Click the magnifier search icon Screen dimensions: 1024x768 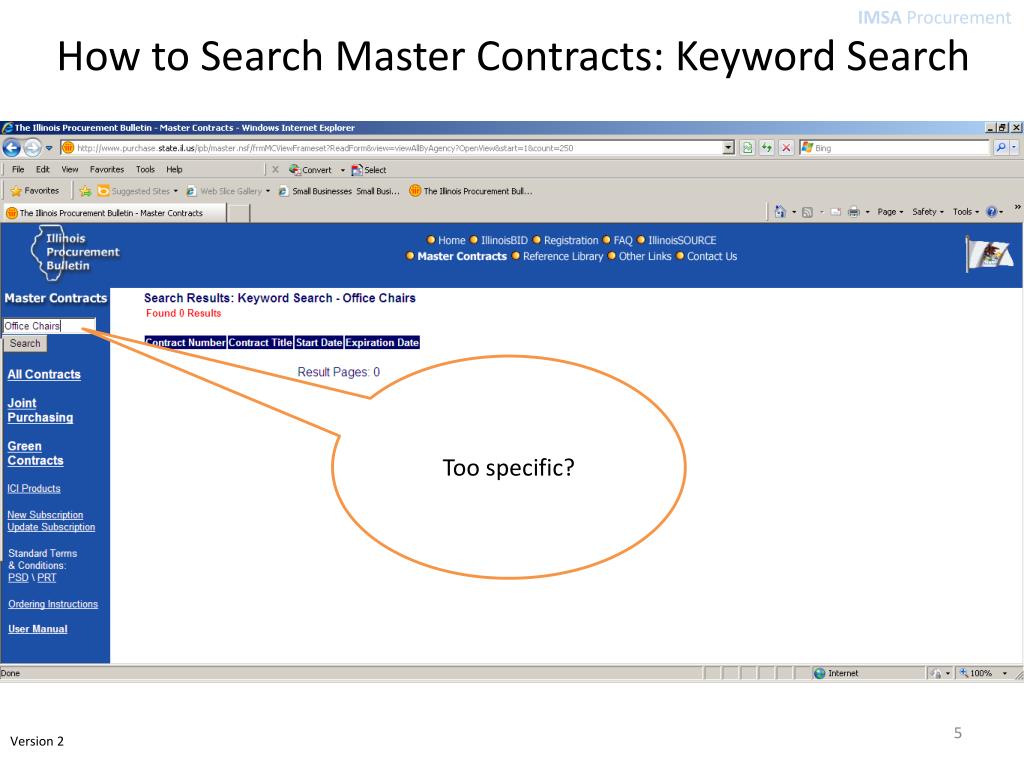(1000, 148)
